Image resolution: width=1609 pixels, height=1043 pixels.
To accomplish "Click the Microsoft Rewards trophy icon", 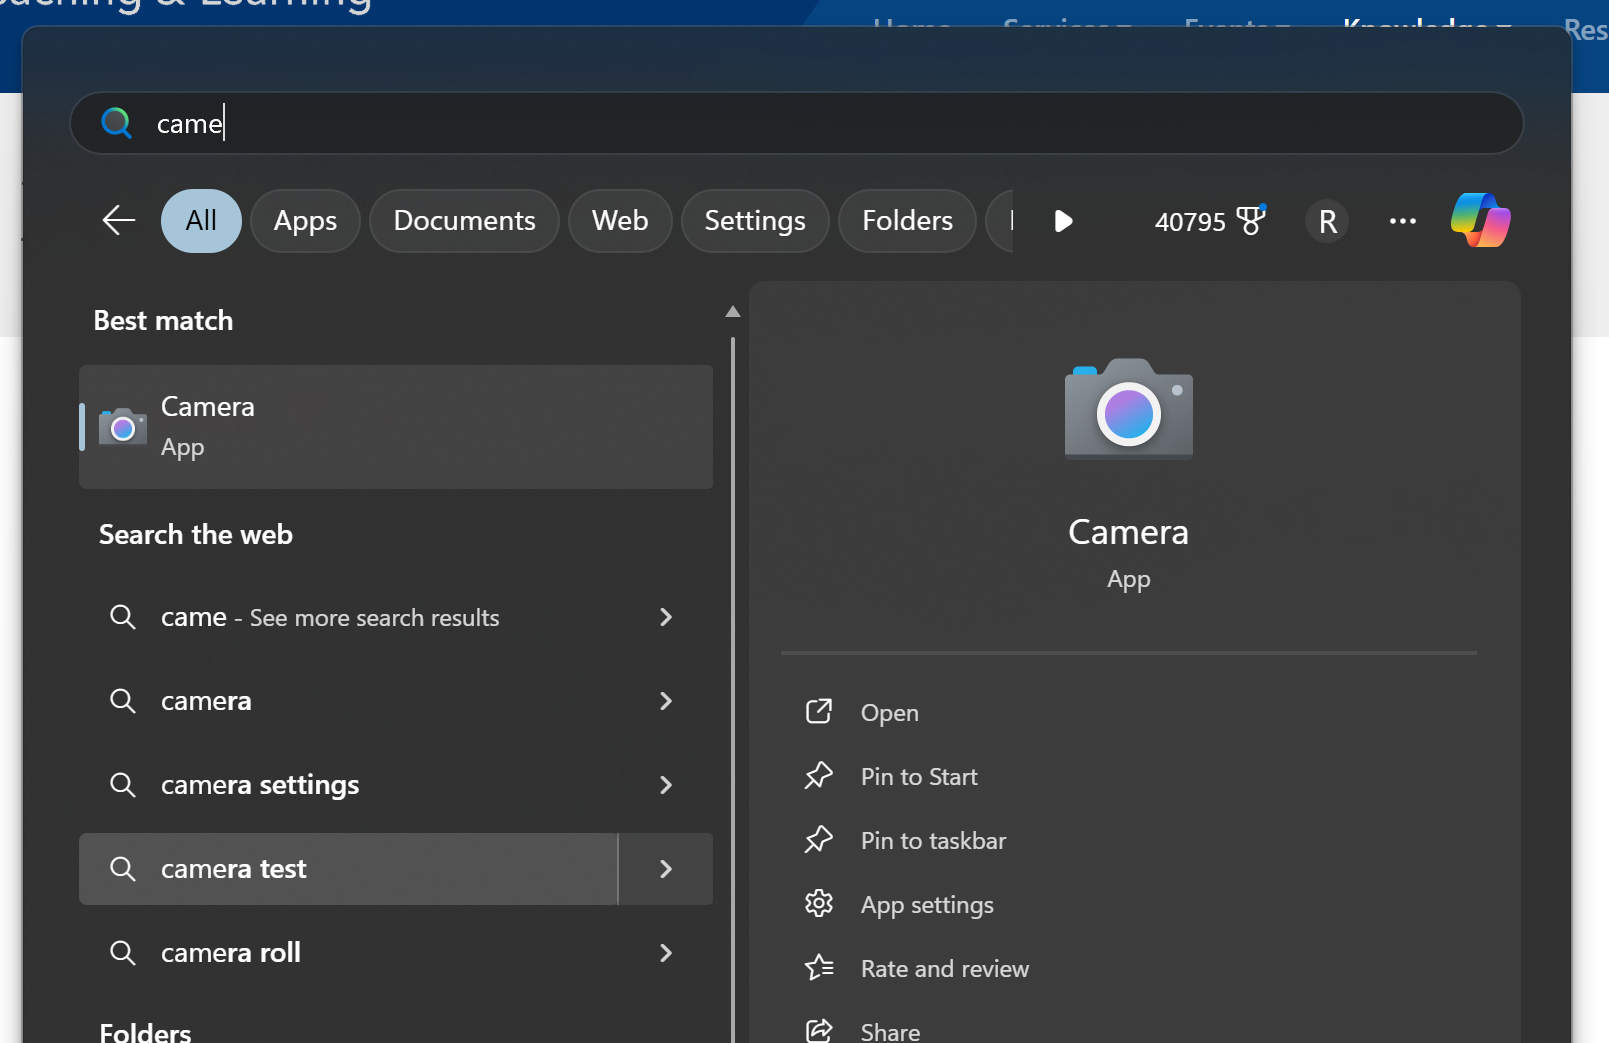I will click(1251, 221).
